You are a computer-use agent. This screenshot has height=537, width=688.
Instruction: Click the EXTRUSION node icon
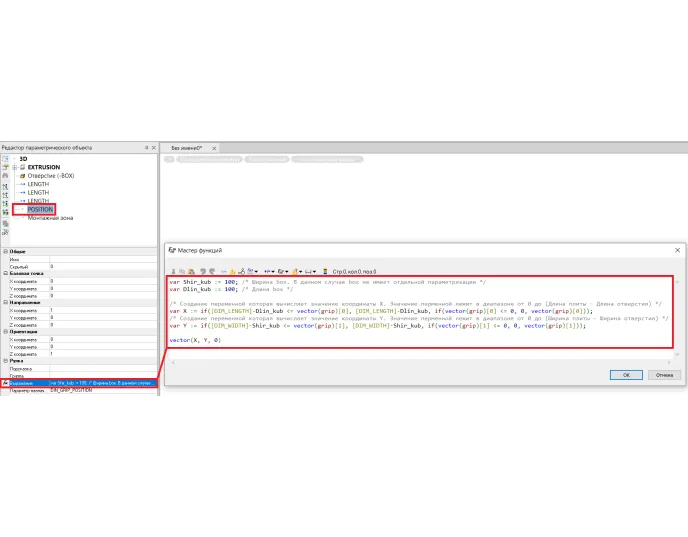click(x=23, y=167)
